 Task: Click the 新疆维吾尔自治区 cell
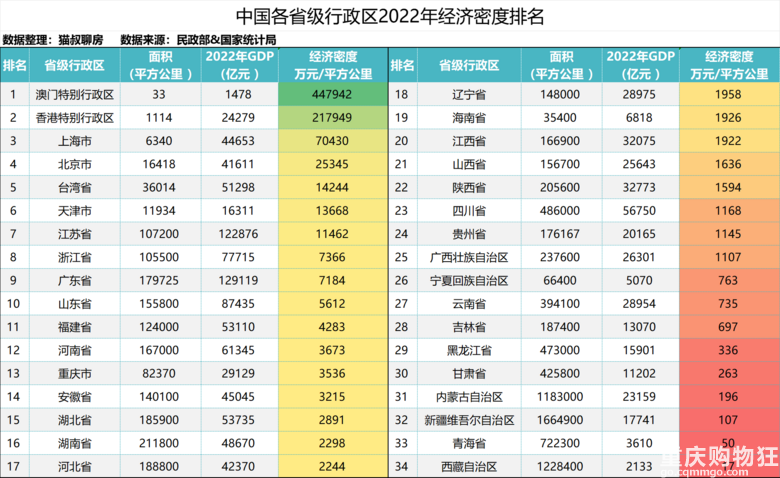click(x=469, y=420)
